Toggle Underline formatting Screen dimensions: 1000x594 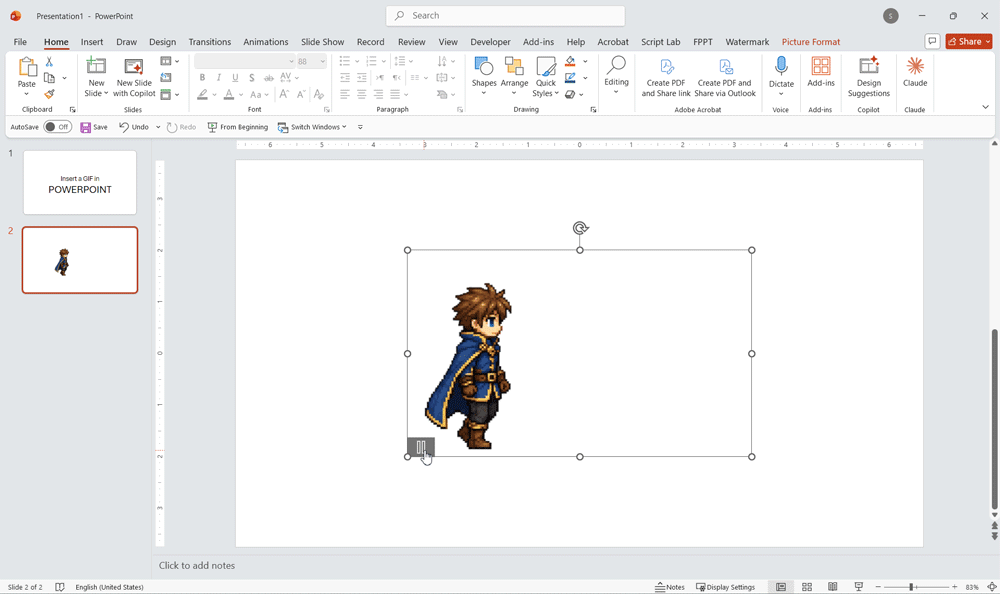[x=235, y=78]
